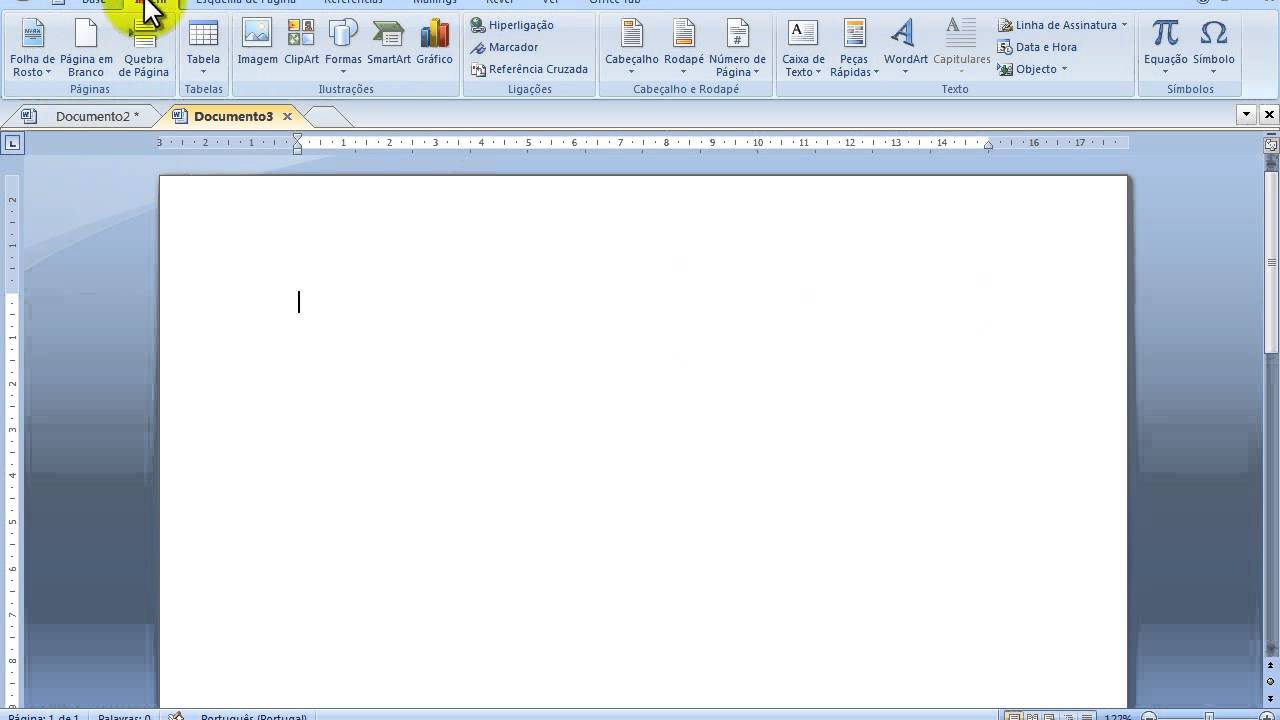Click the Hiperligação button
Image resolution: width=1280 pixels, height=720 pixels.
point(512,25)
